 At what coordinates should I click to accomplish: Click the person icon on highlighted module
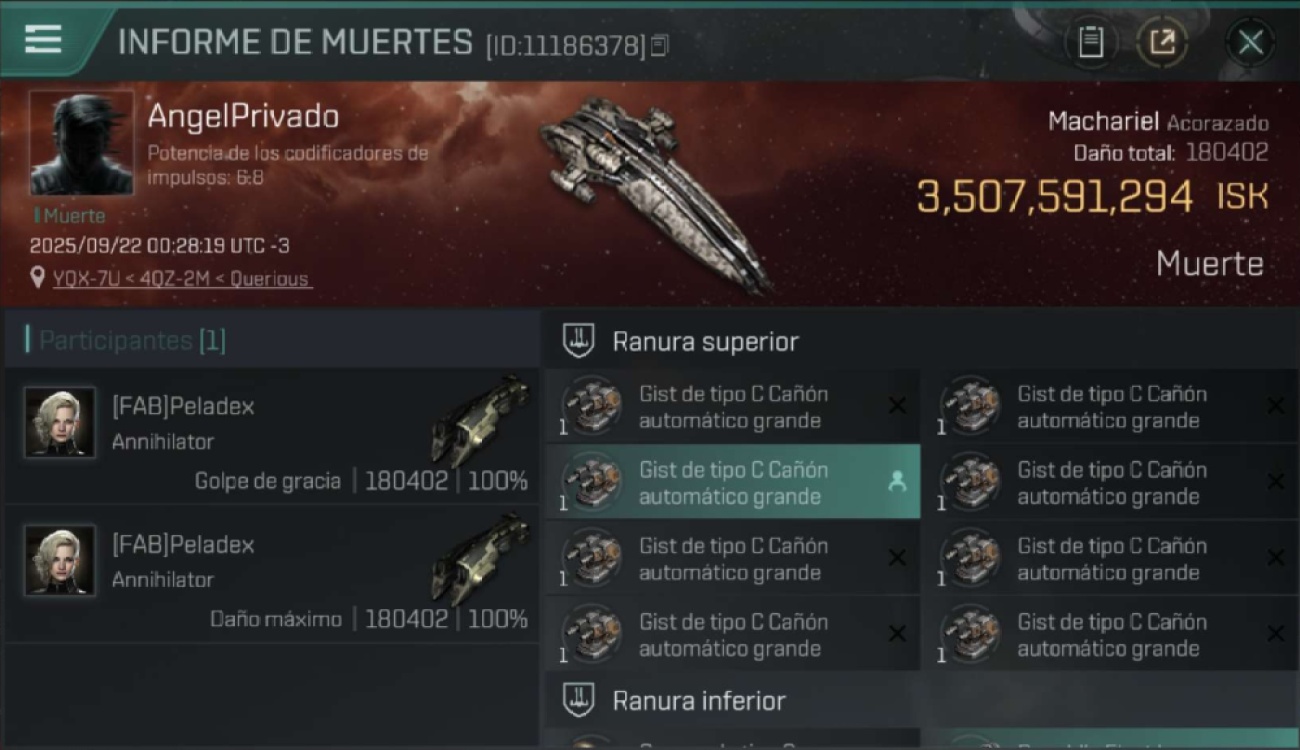click(x=897, y=482)
